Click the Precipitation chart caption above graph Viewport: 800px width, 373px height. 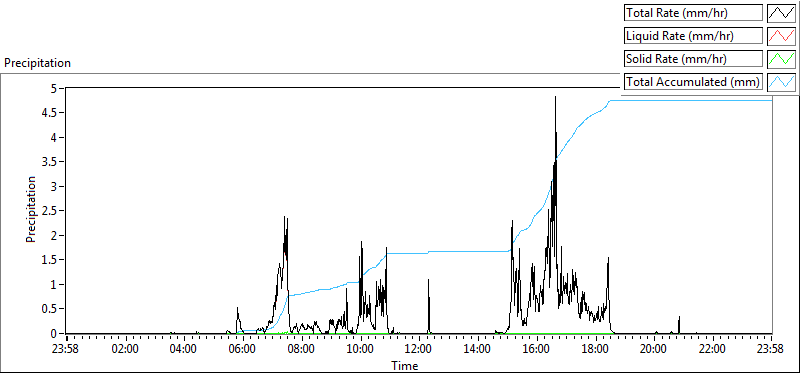[x=37, y=63]
